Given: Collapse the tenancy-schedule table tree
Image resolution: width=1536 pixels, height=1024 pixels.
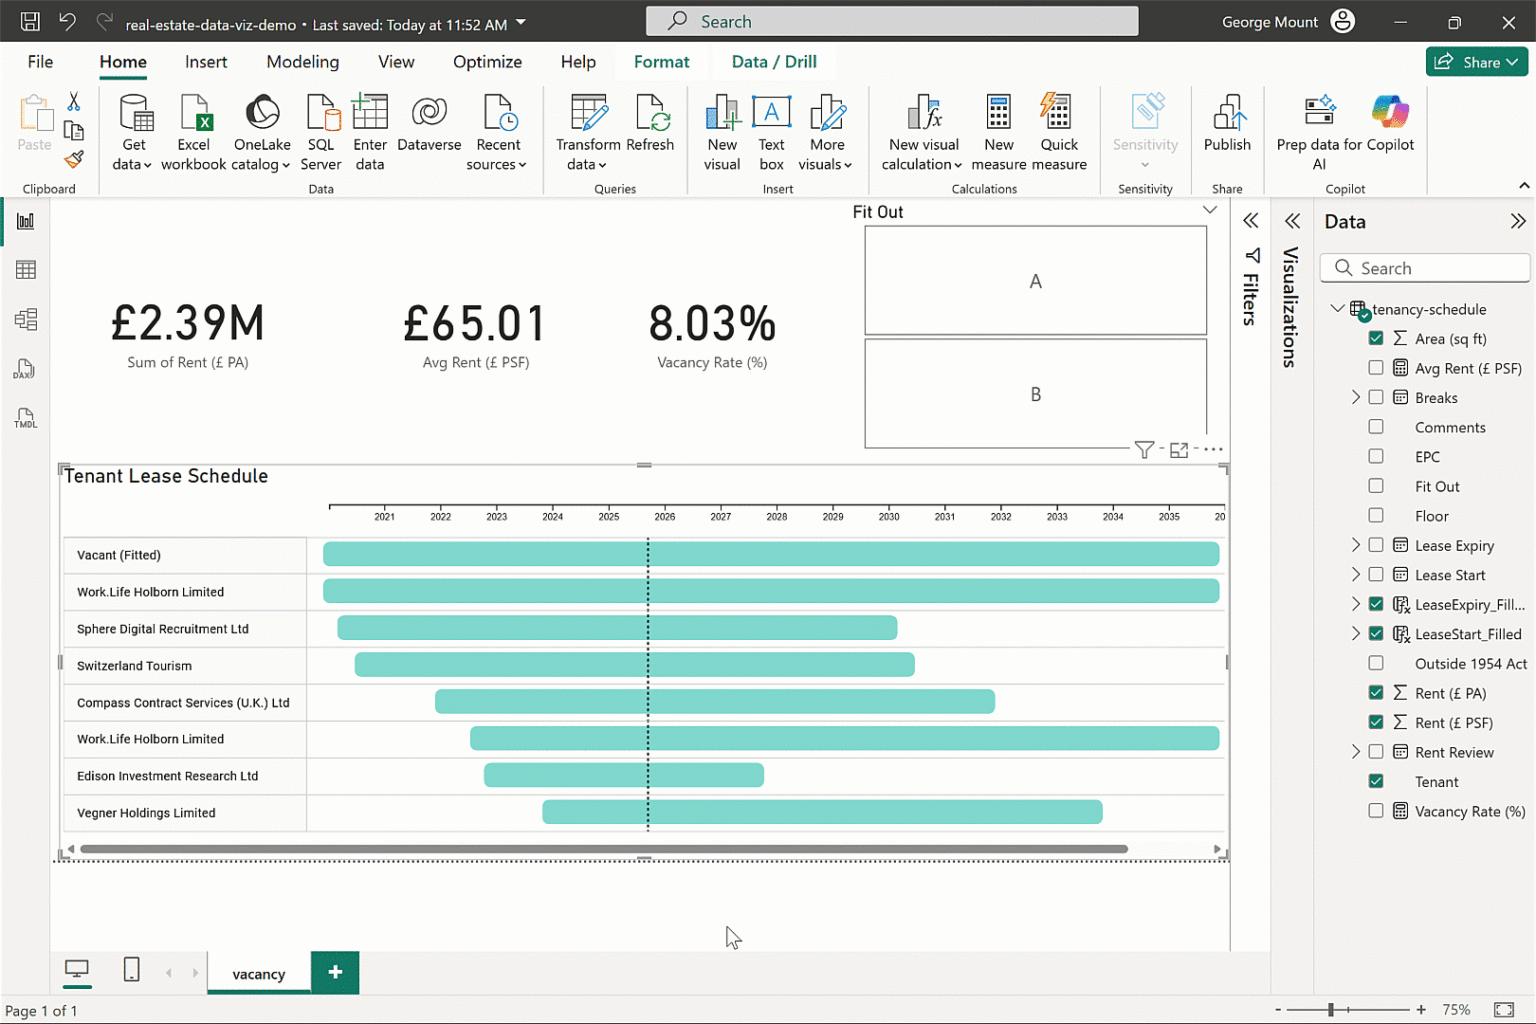Looking at the screenshot, I should 1337,309.
